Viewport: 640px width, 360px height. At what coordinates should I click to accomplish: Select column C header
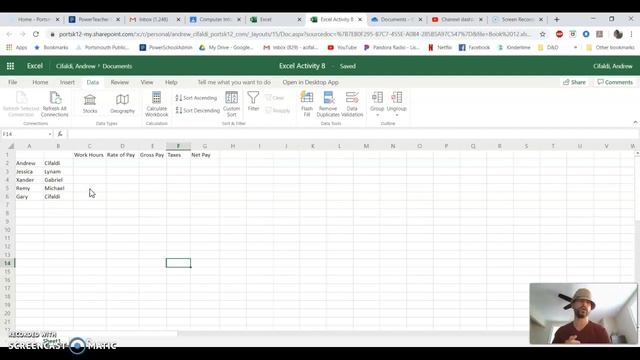89,146
